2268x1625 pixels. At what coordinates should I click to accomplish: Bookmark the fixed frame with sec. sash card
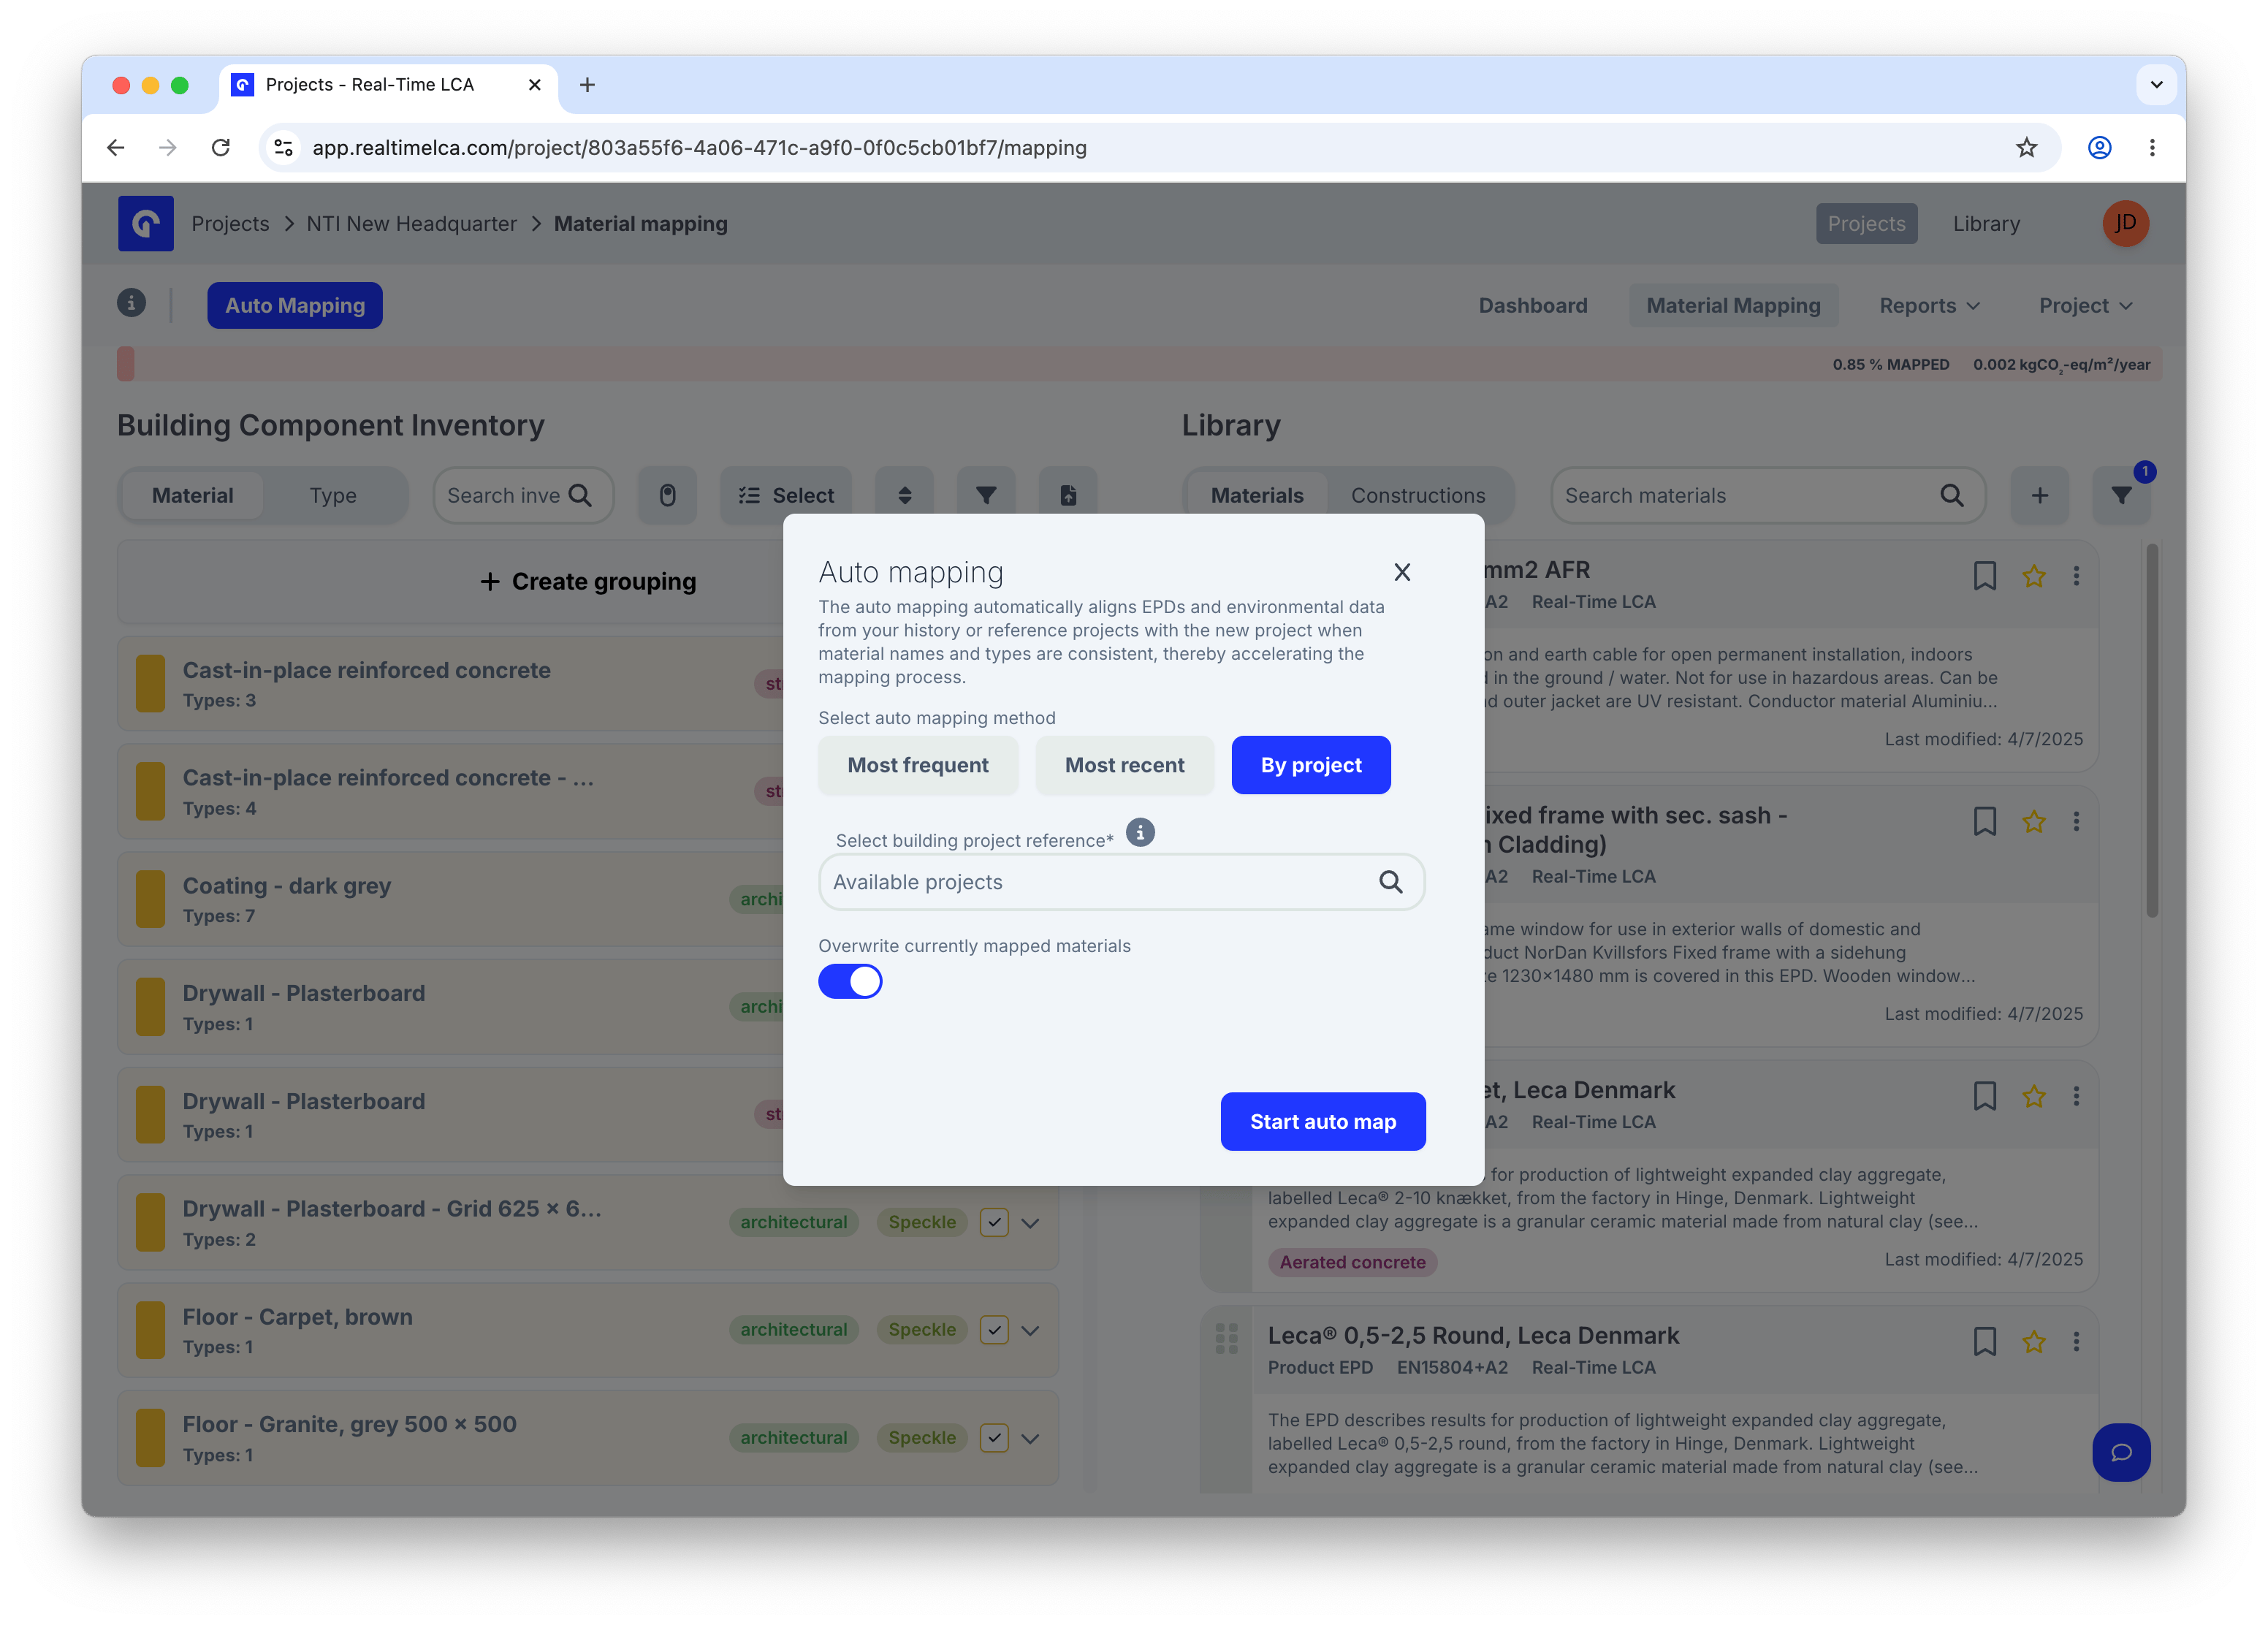click(1984, 822)
